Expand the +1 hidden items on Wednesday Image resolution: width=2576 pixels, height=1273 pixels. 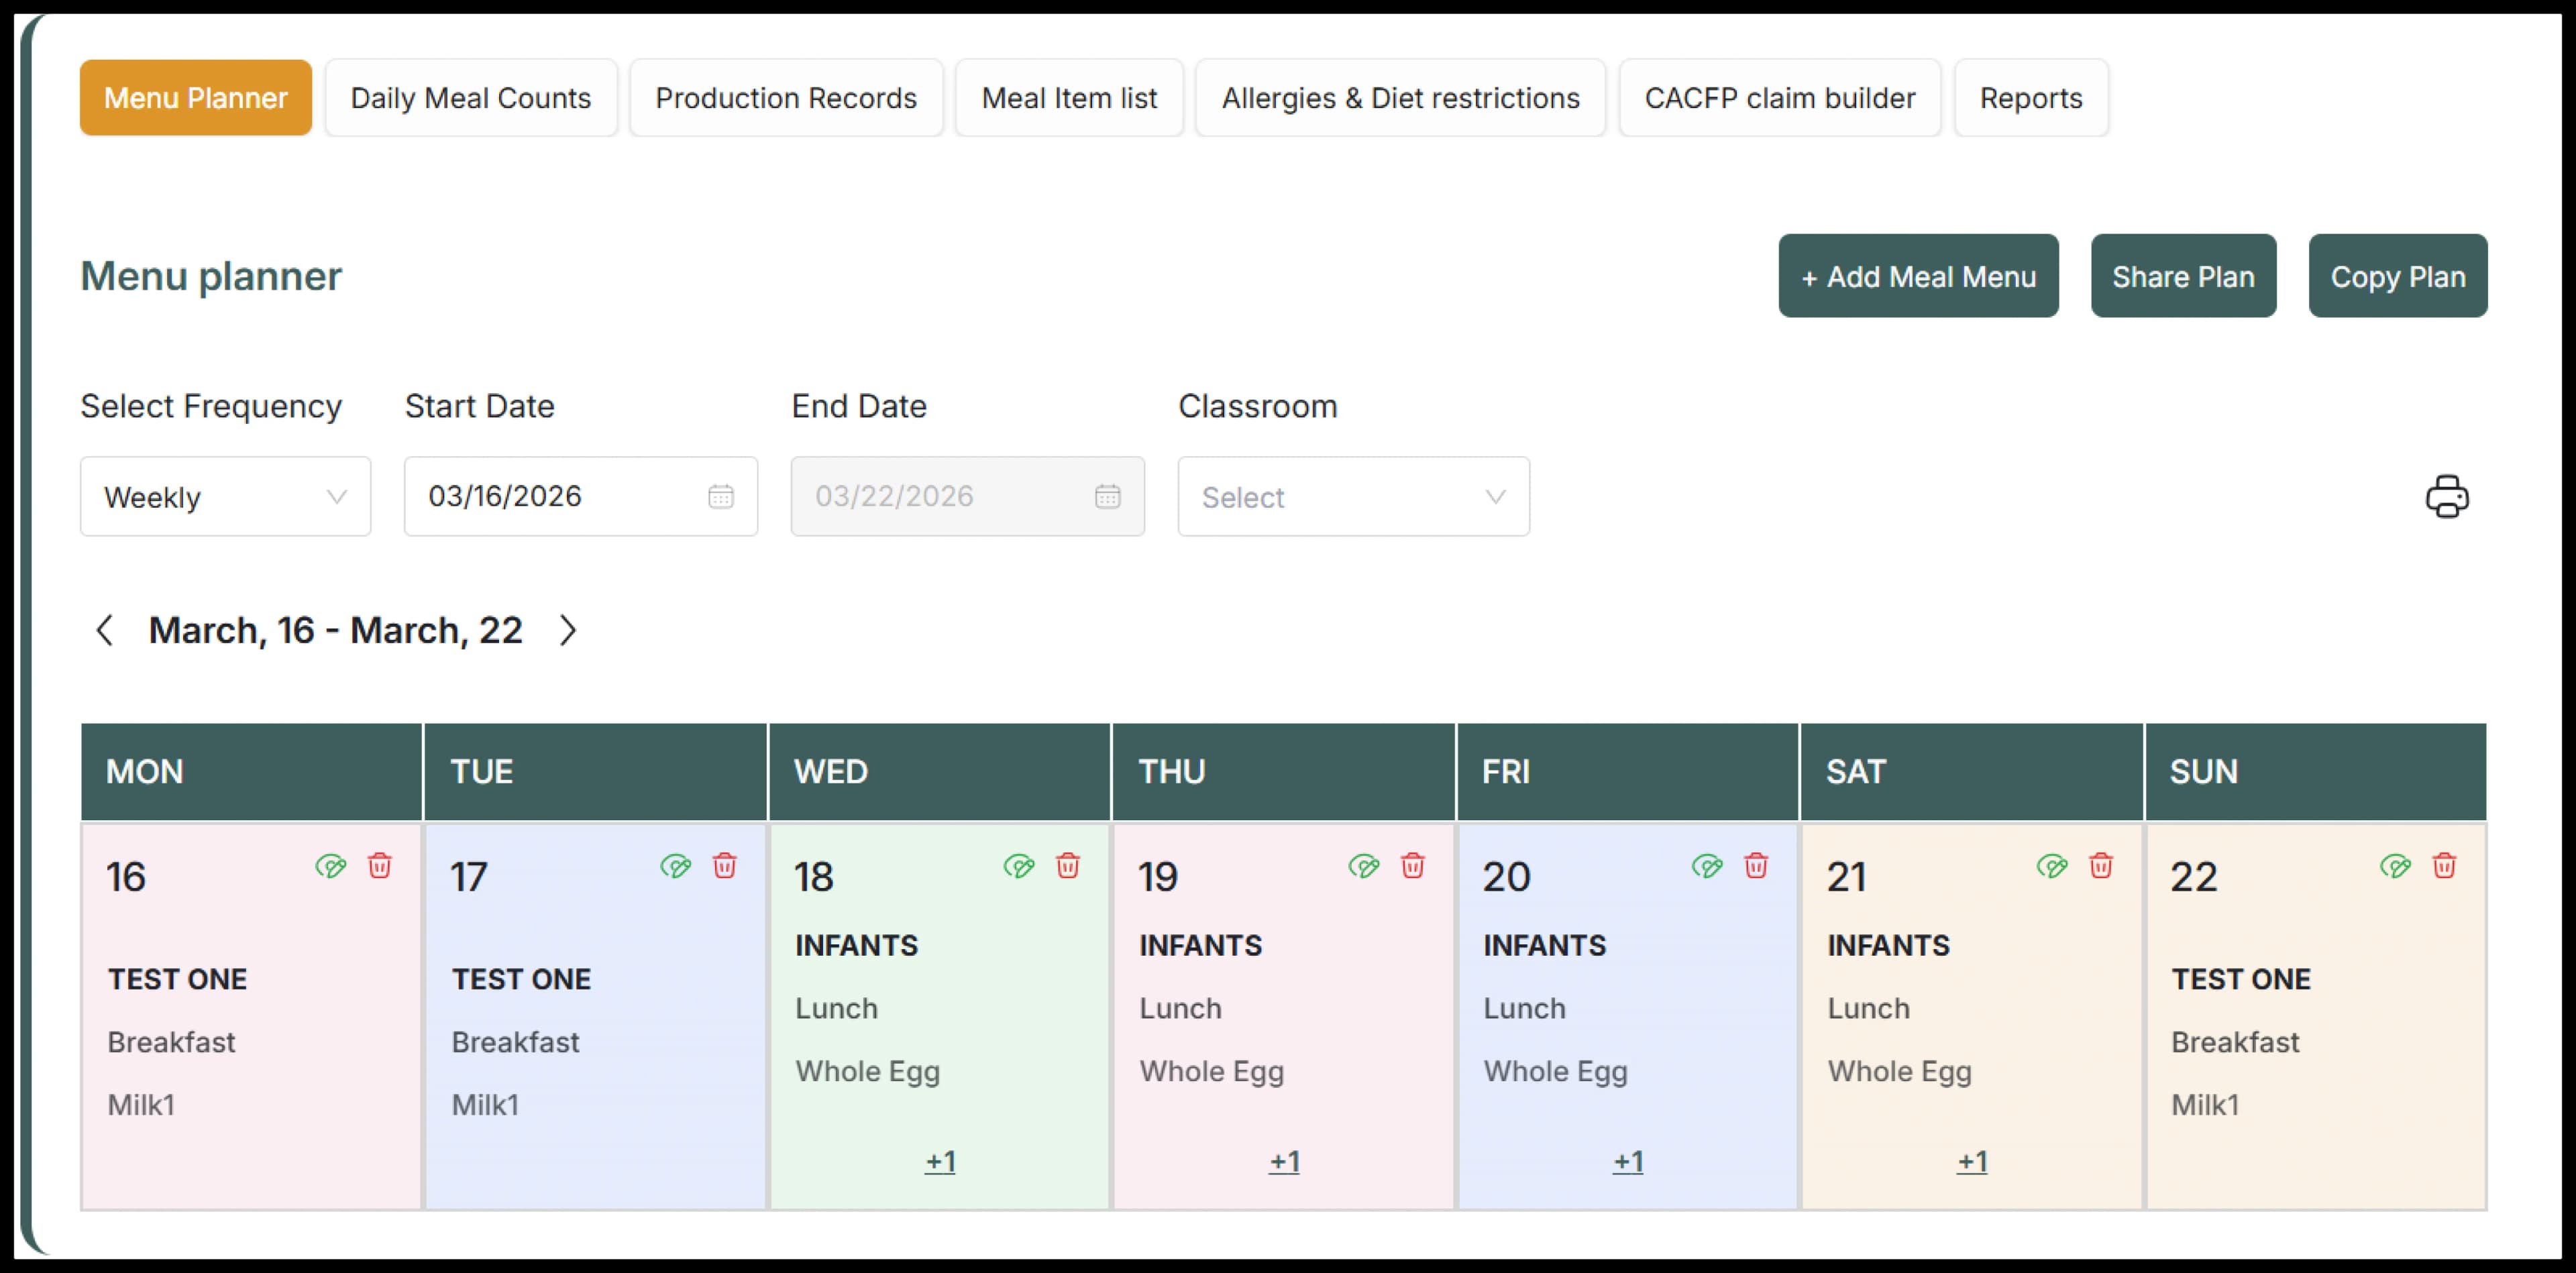(x=939, y=1161)
